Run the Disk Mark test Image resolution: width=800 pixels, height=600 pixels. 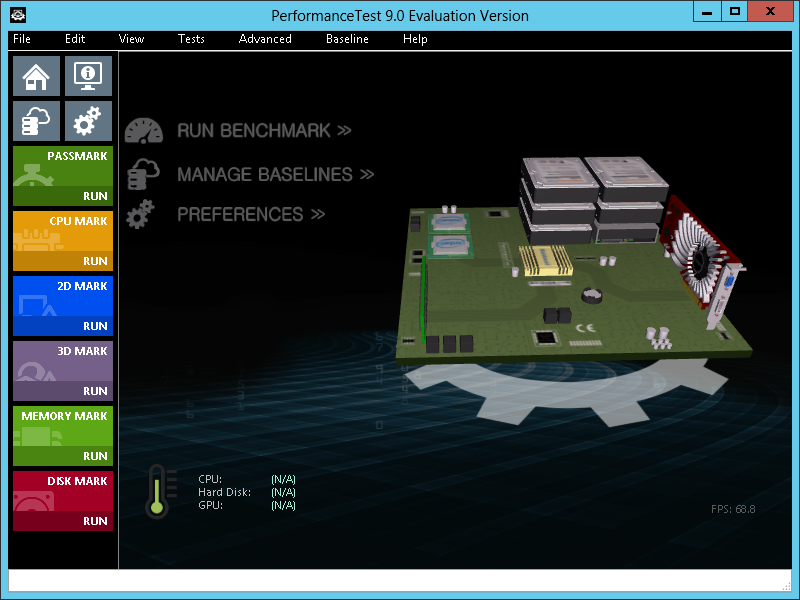95,521
